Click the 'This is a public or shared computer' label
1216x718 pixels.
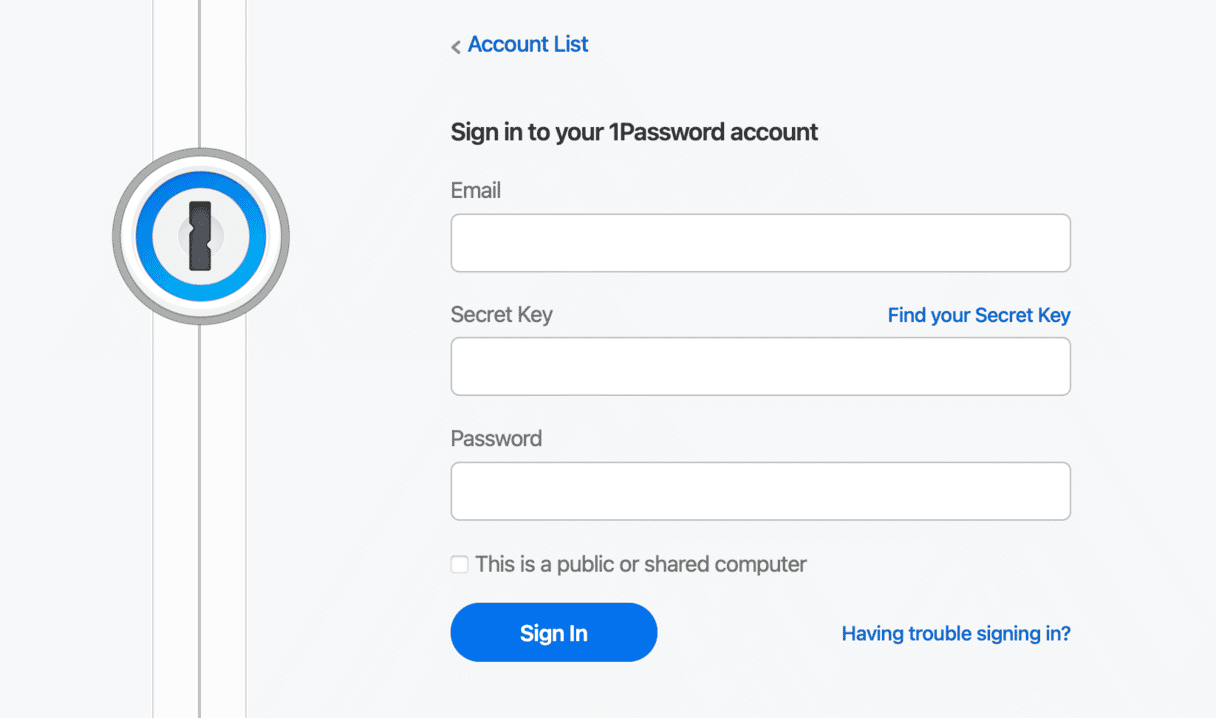[x=641, y=565]
